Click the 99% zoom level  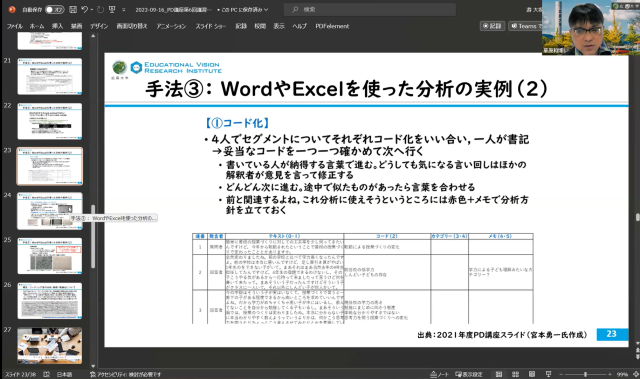622,374
